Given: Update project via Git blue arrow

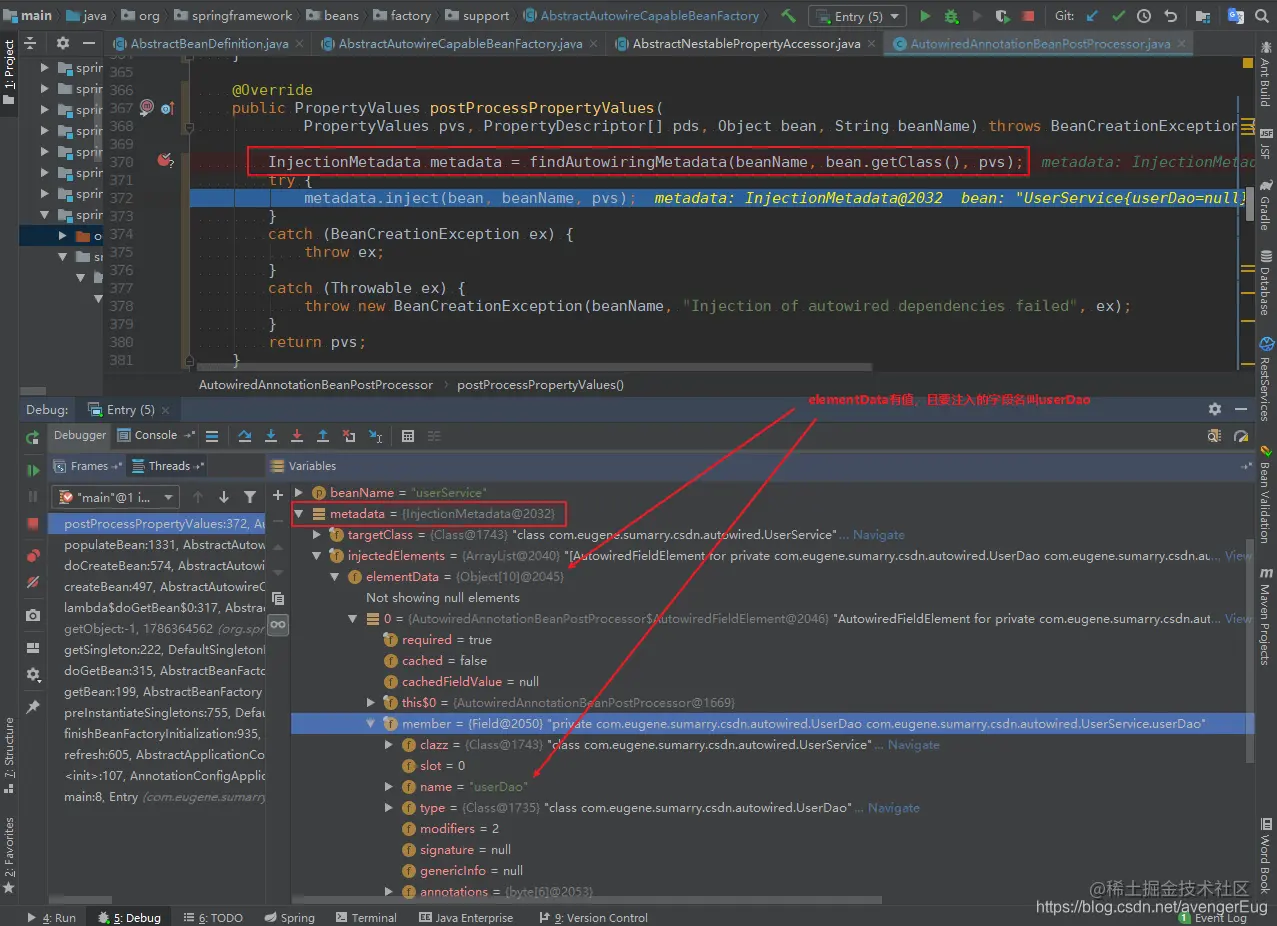Looking at the screenshot, I should 1091,16.
